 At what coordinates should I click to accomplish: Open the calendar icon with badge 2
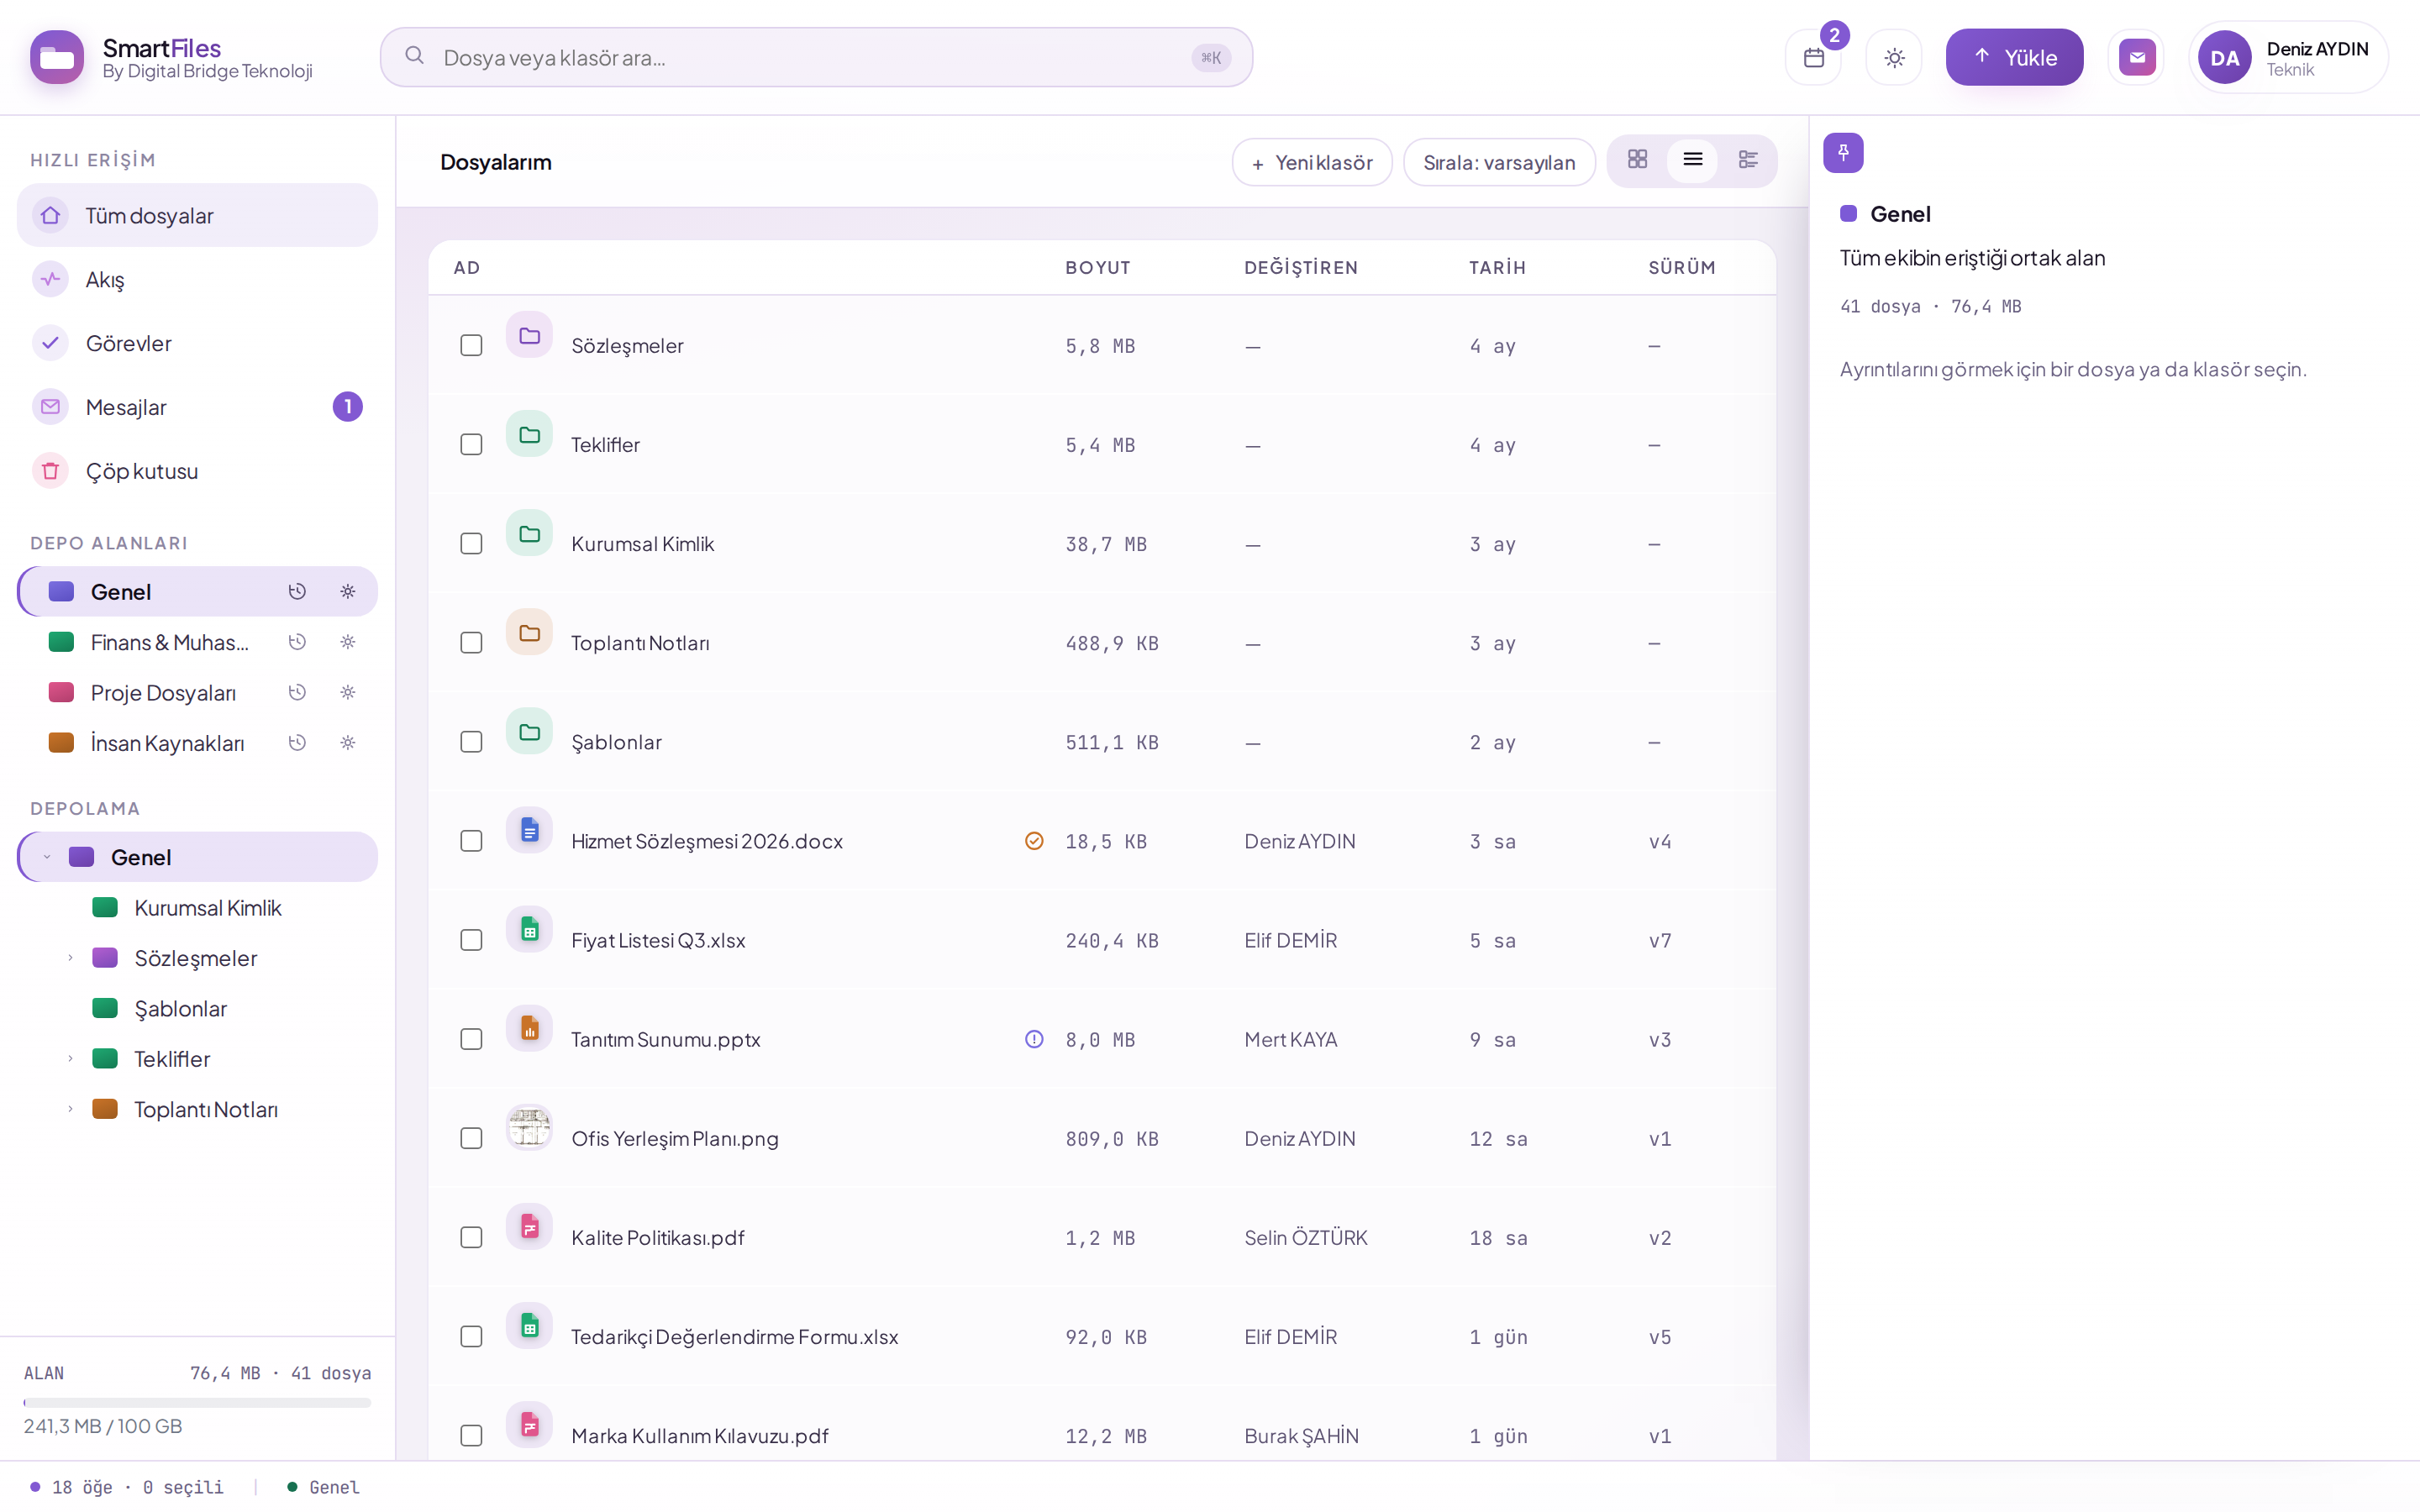[x=1813, y=58]
